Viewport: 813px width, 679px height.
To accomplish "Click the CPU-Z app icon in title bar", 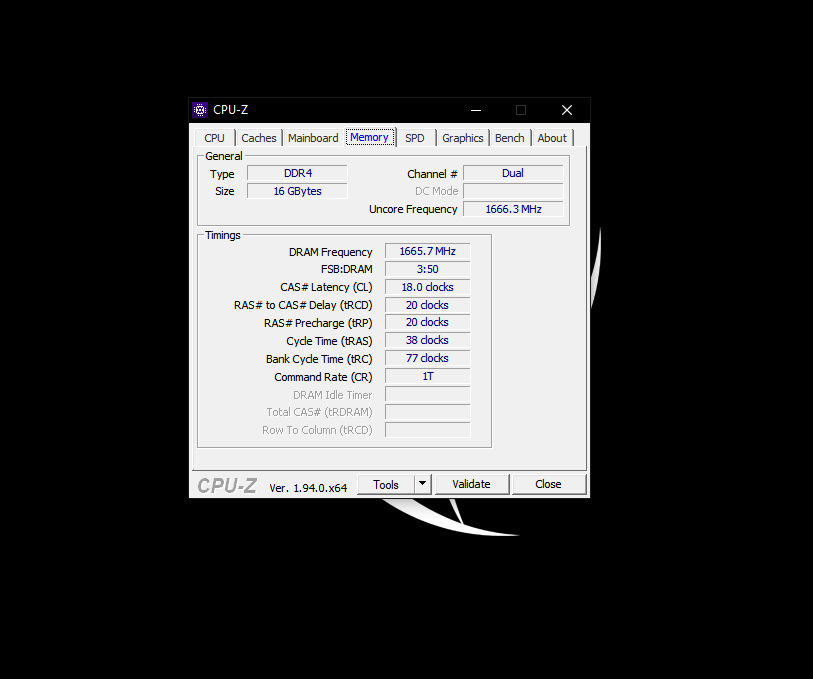I will 200,110.
